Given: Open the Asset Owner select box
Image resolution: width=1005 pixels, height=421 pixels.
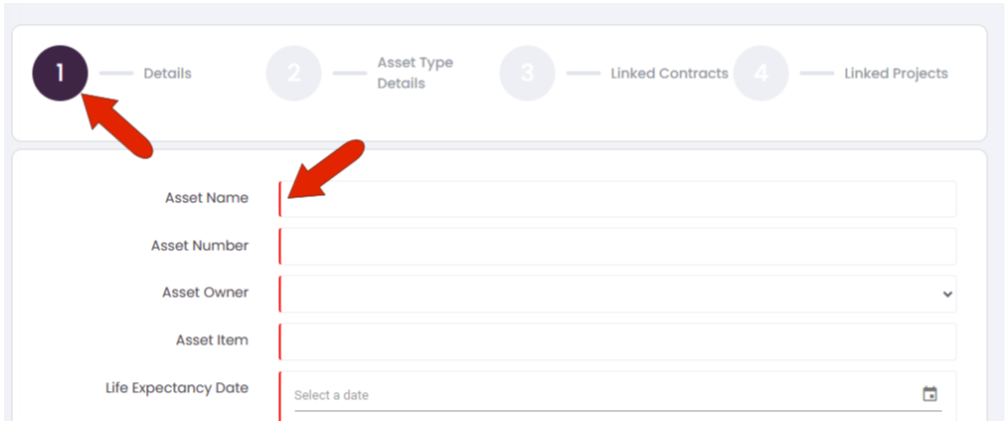Looking at the screenshot, I should coord(618,294).
